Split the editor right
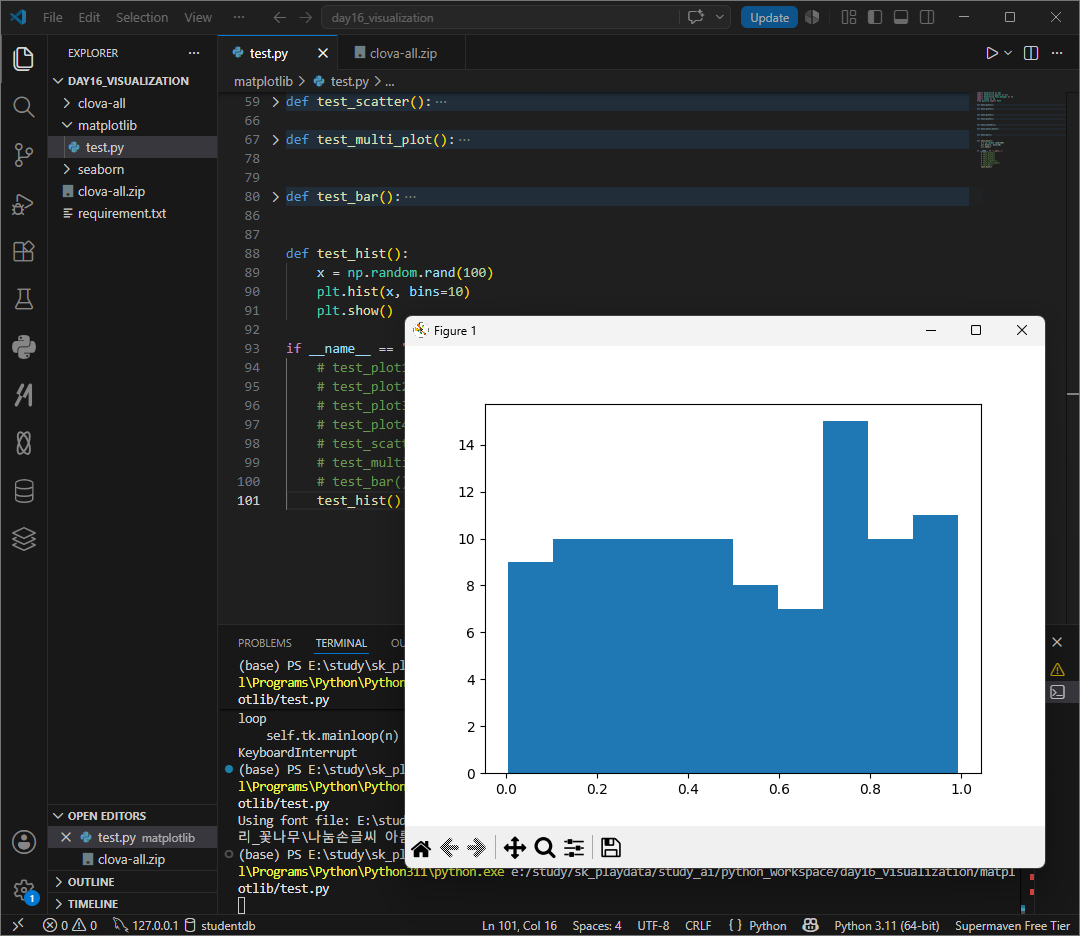Image resolution: width=1080 pixels, height=936 pixels. 1030,53
